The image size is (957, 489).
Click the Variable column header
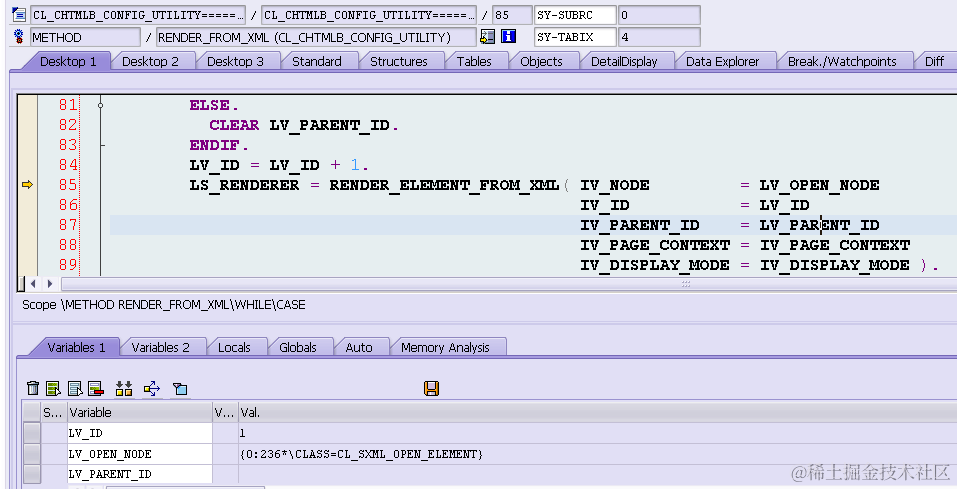[139, 412]
